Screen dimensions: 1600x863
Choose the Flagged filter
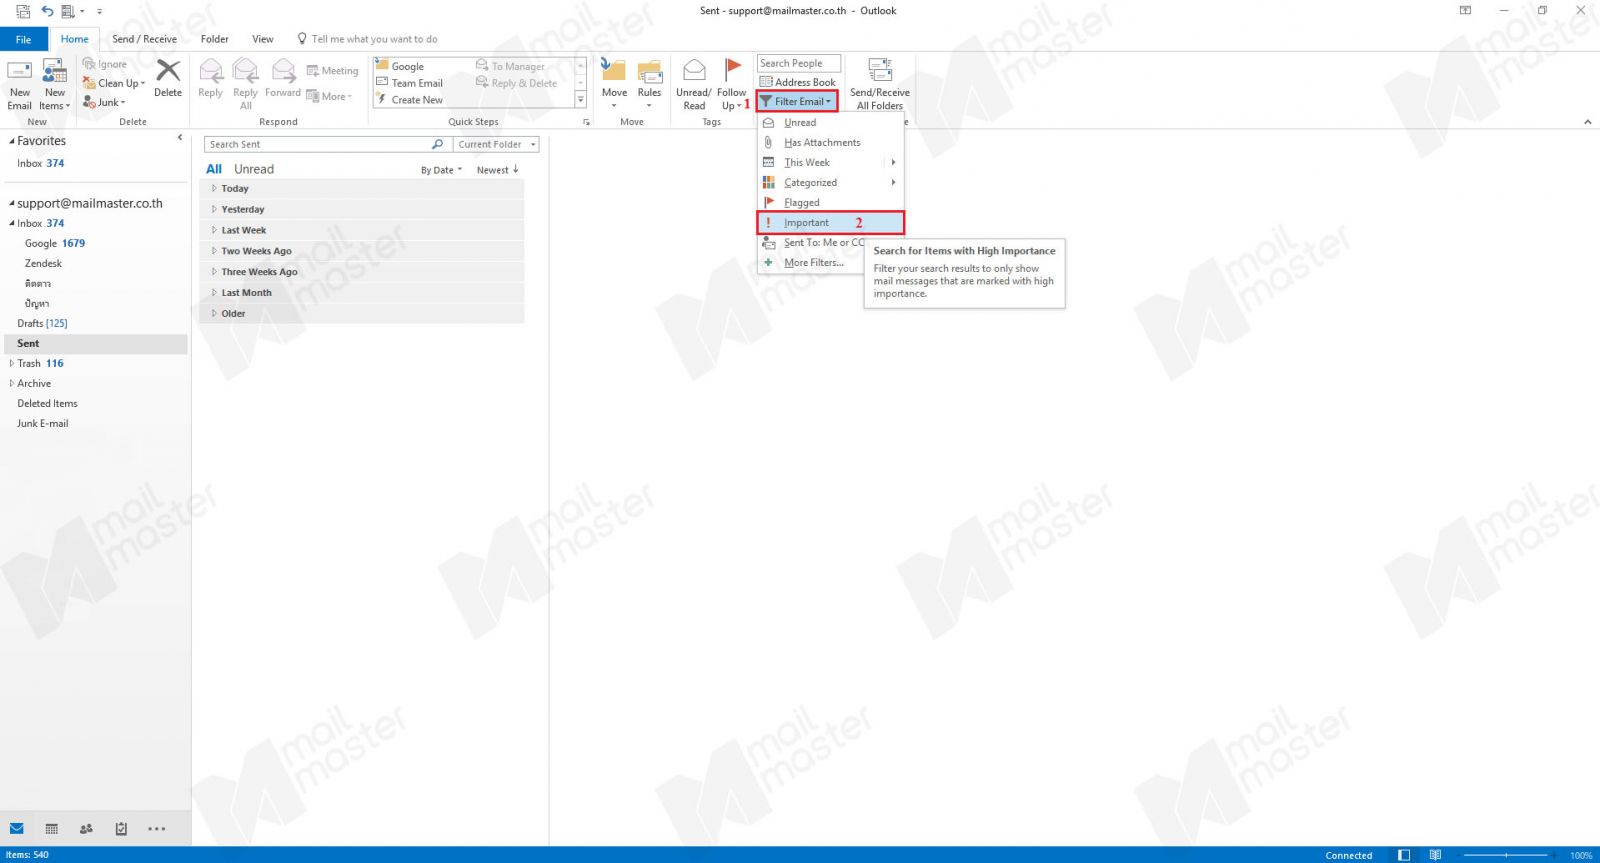(x=830, y=203)
